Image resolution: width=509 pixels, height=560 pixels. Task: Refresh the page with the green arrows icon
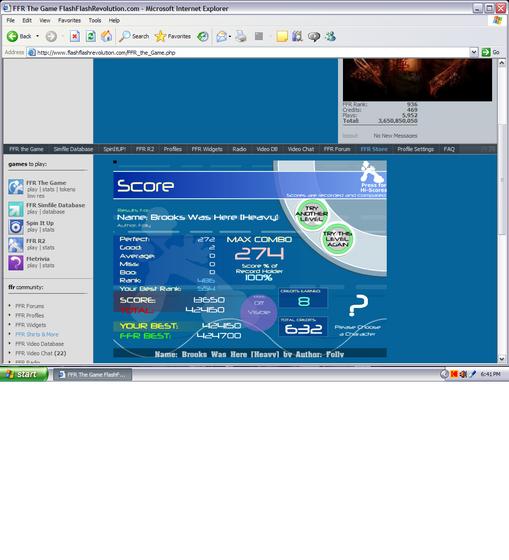tap(91, 36)
